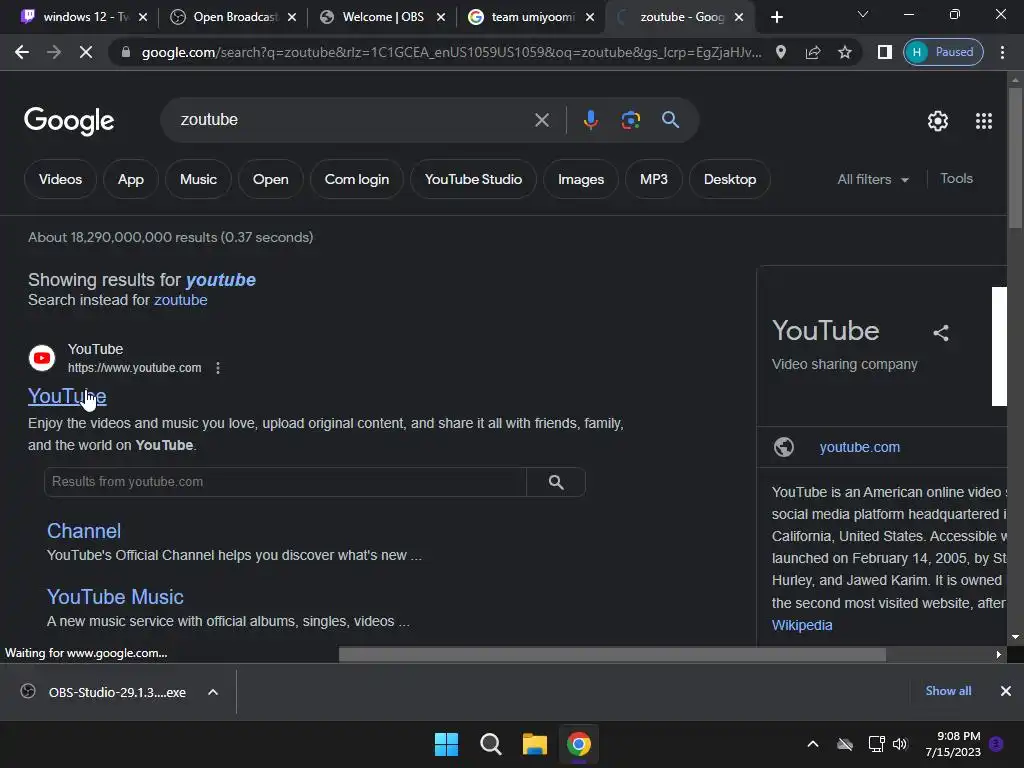Select the Music filter chip

[198, 180]
